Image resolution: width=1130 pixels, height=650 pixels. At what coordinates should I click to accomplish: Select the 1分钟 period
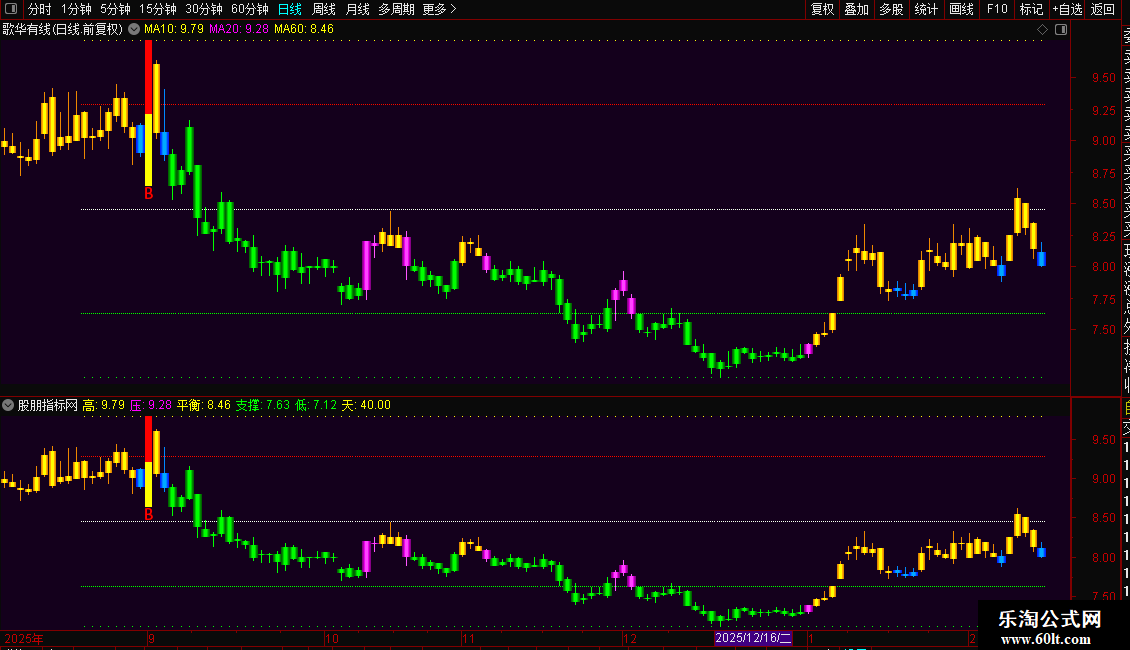(x=76, y=9)
